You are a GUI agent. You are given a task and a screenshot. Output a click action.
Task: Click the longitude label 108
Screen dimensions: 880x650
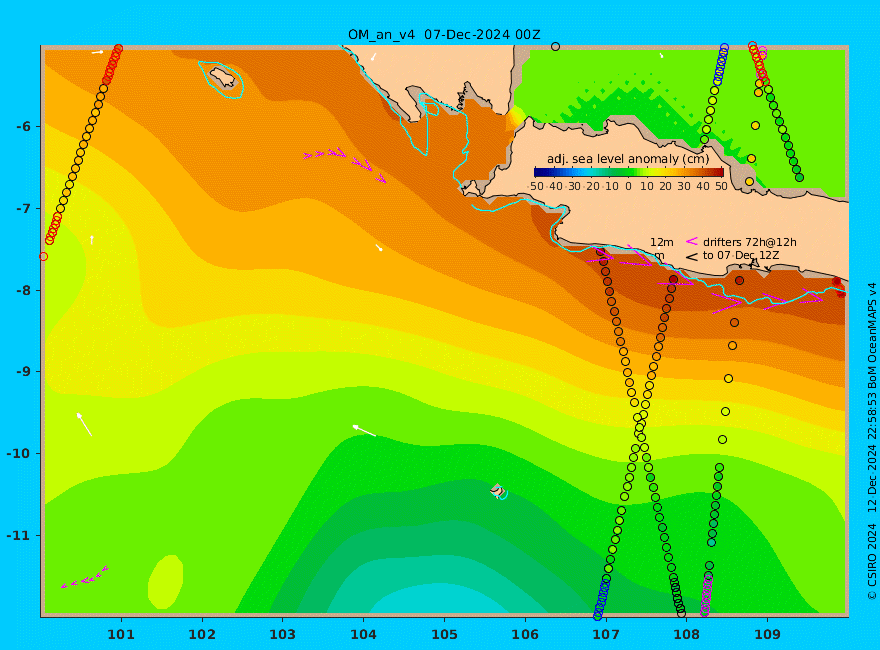687,634
